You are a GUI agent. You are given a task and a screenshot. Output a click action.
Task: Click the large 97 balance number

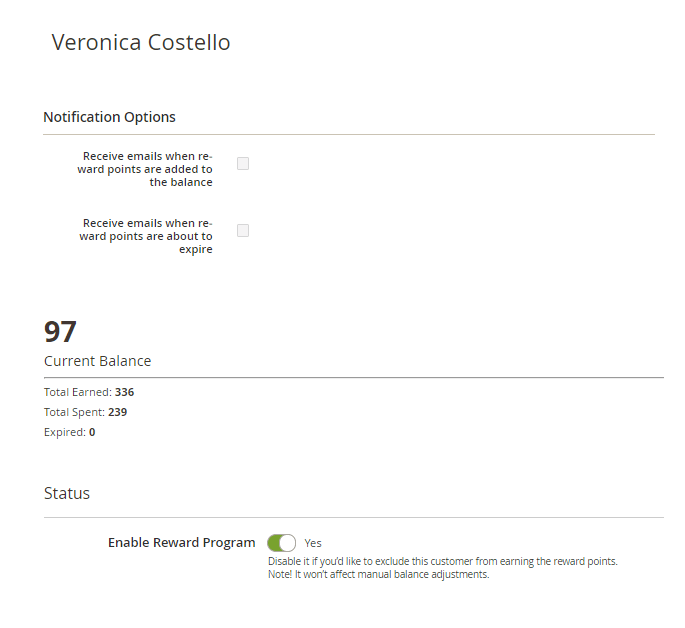point(60,331)
